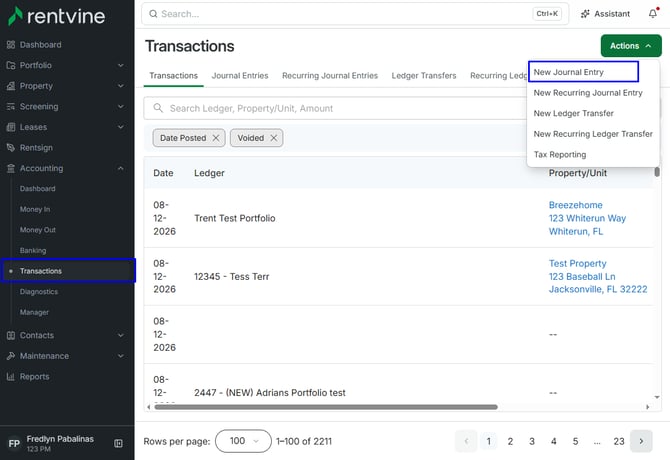670x460 pixels.
Task: Open Tax Reporting from Actions menu
Action: [559, 155]
